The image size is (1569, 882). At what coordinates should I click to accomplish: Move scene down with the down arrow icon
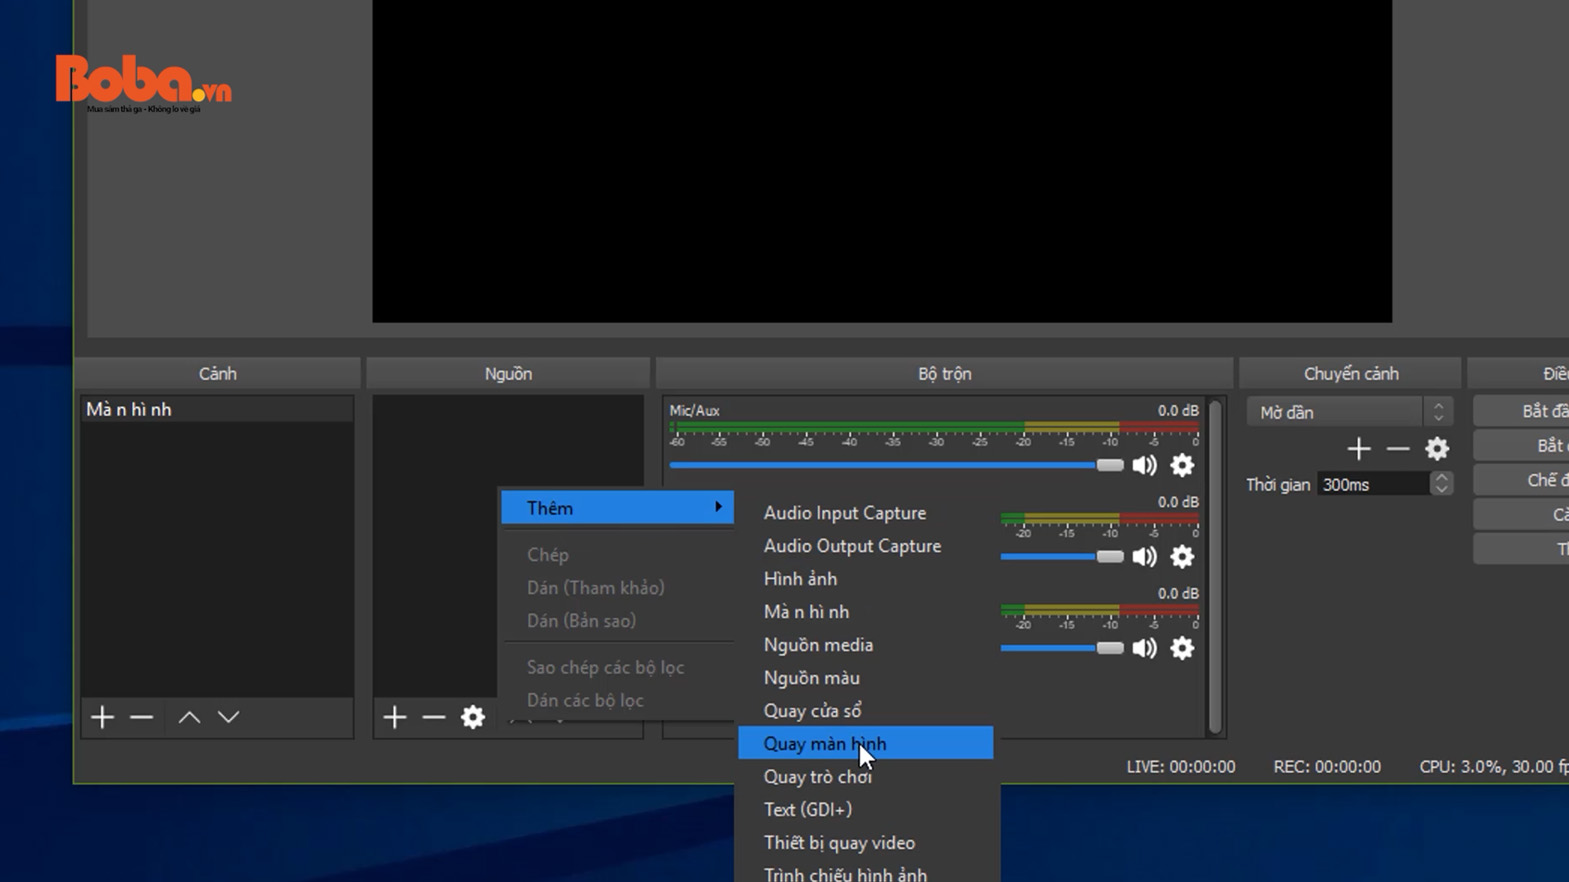click(x=228, y=717)
